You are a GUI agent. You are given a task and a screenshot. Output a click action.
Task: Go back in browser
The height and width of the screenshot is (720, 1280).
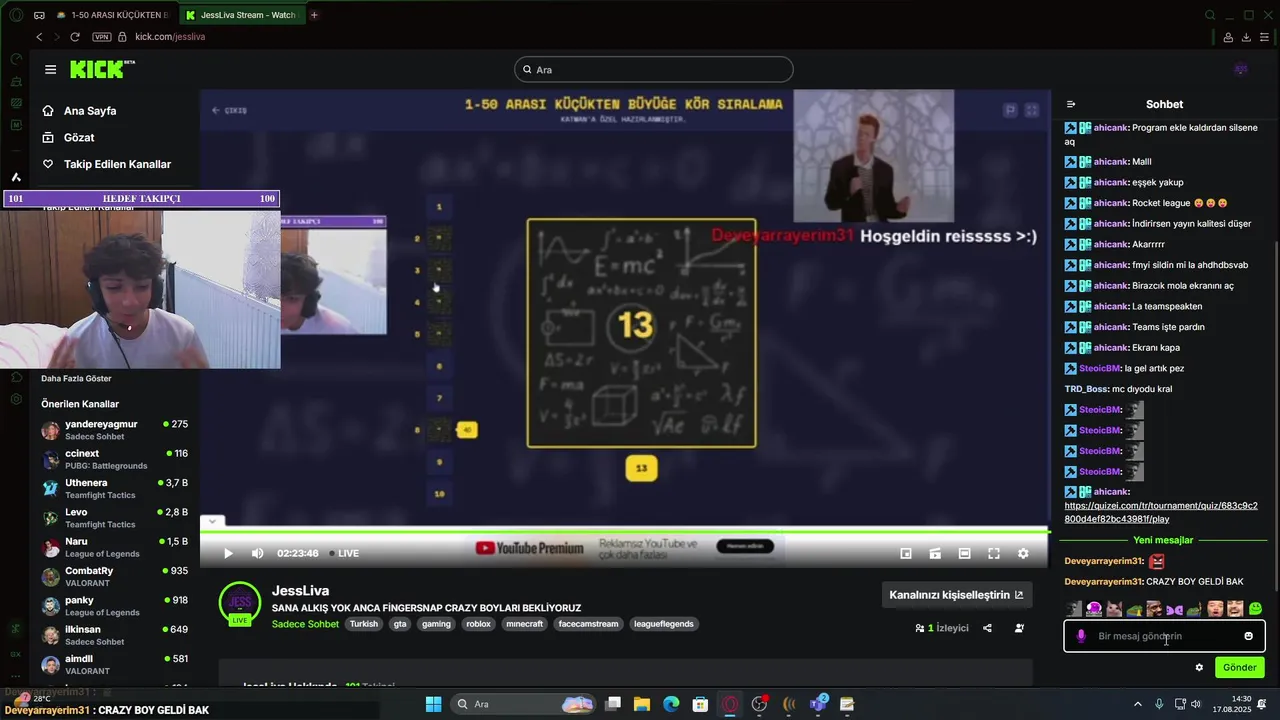coord(39,37)
